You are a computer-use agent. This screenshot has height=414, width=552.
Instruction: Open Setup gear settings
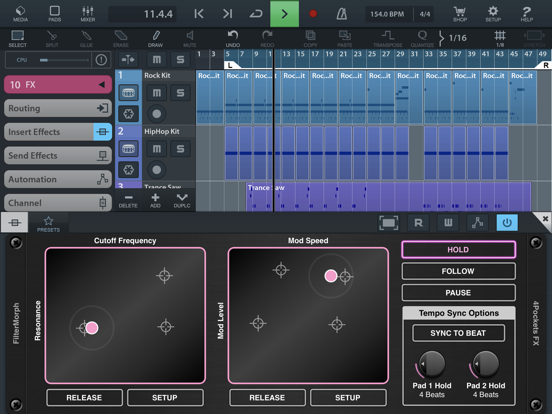(493, 14)
